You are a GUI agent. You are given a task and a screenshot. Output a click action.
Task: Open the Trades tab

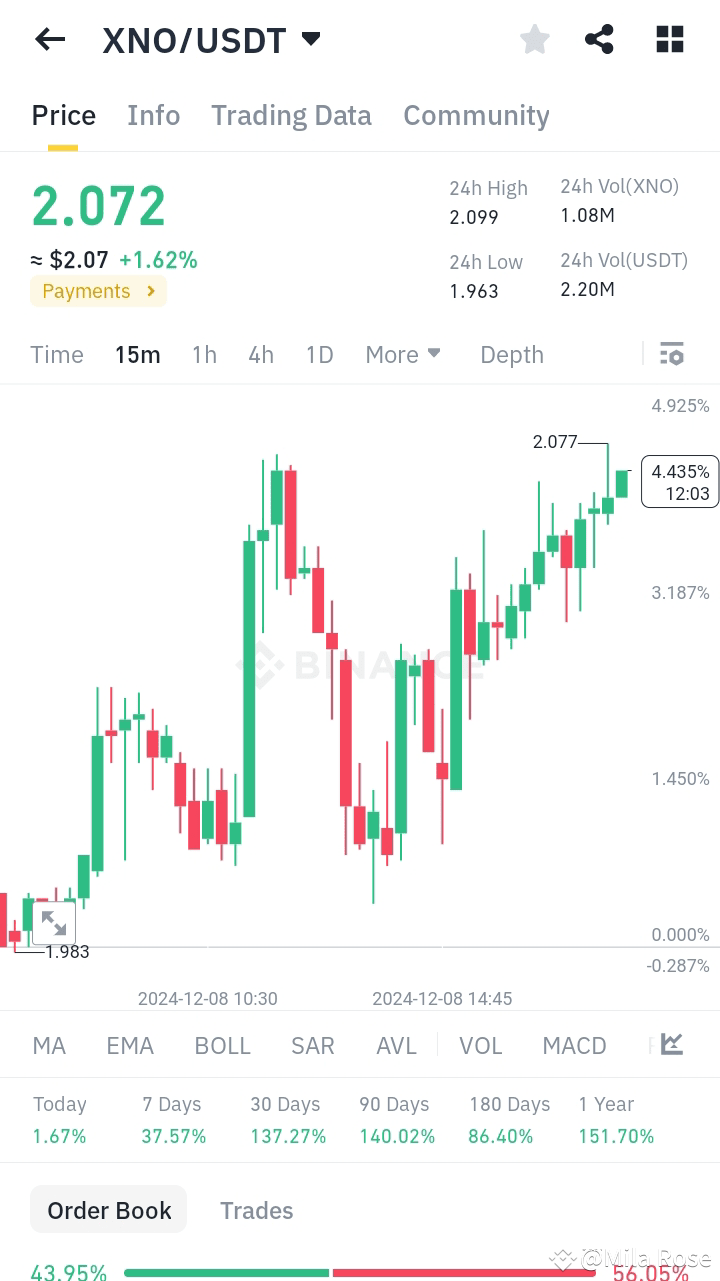(x=256, y=1210)
